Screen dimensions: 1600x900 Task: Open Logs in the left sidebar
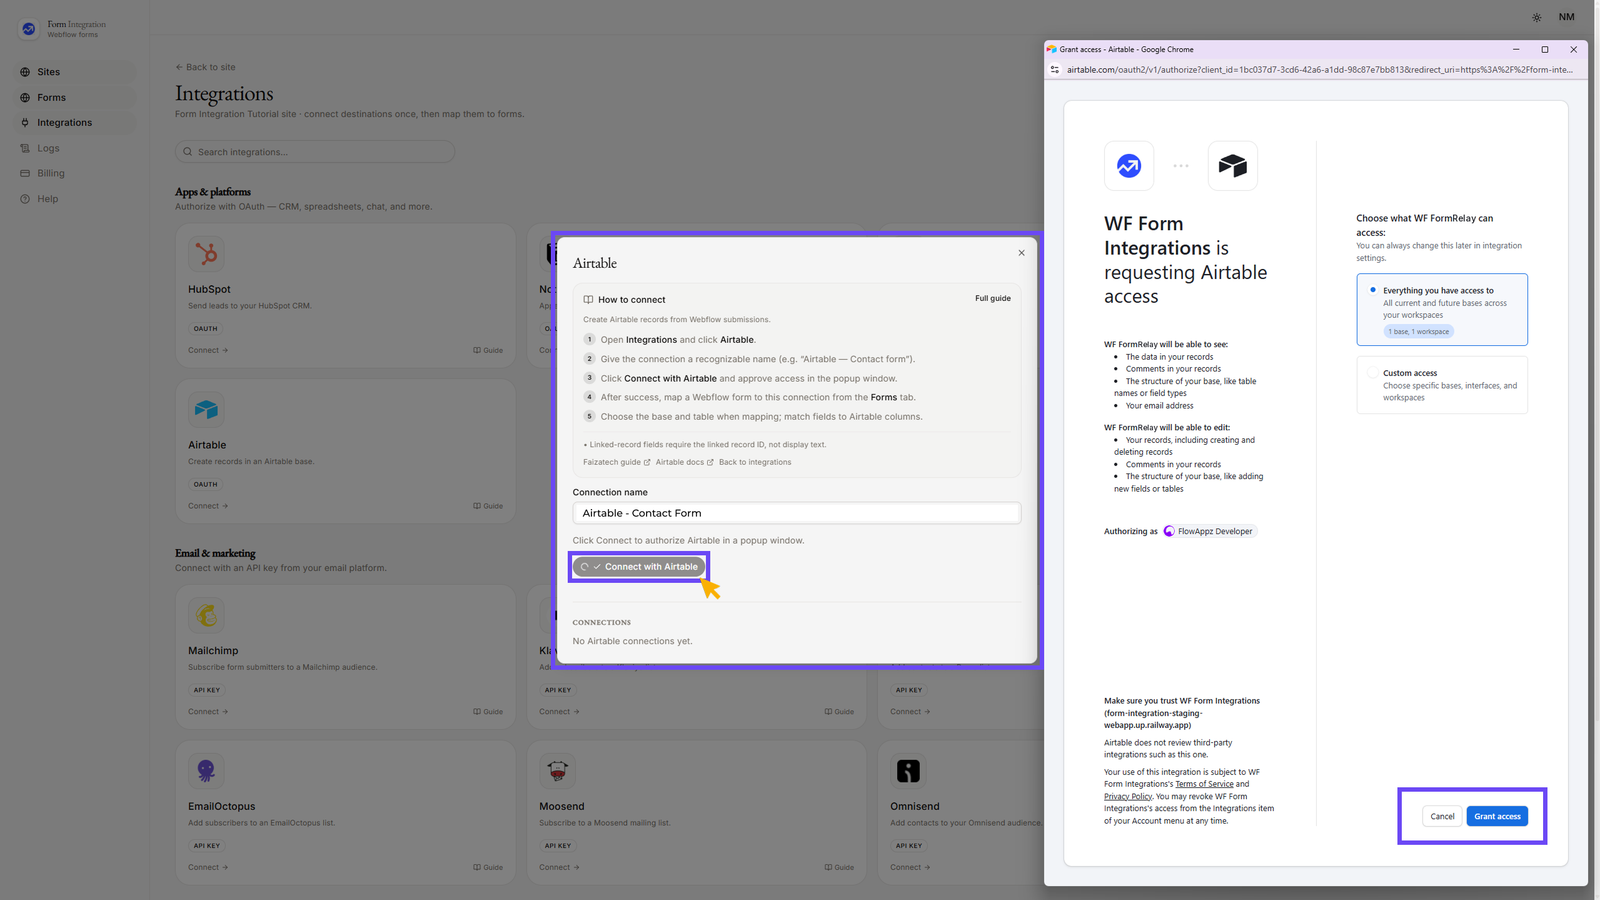(75, 148)
